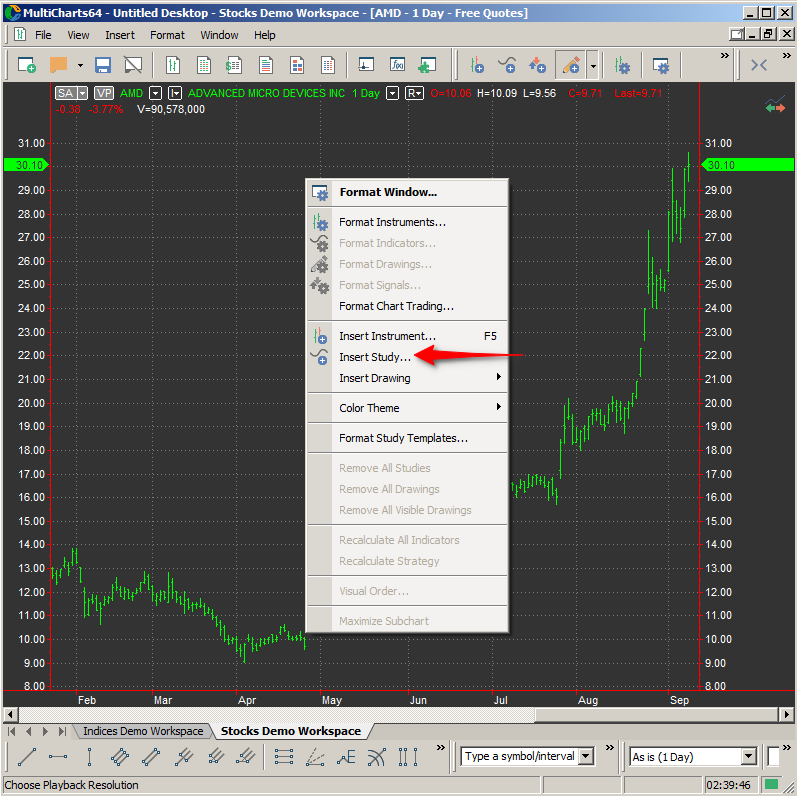Select the Horizontal Line drawing tool

pos(58,757)
